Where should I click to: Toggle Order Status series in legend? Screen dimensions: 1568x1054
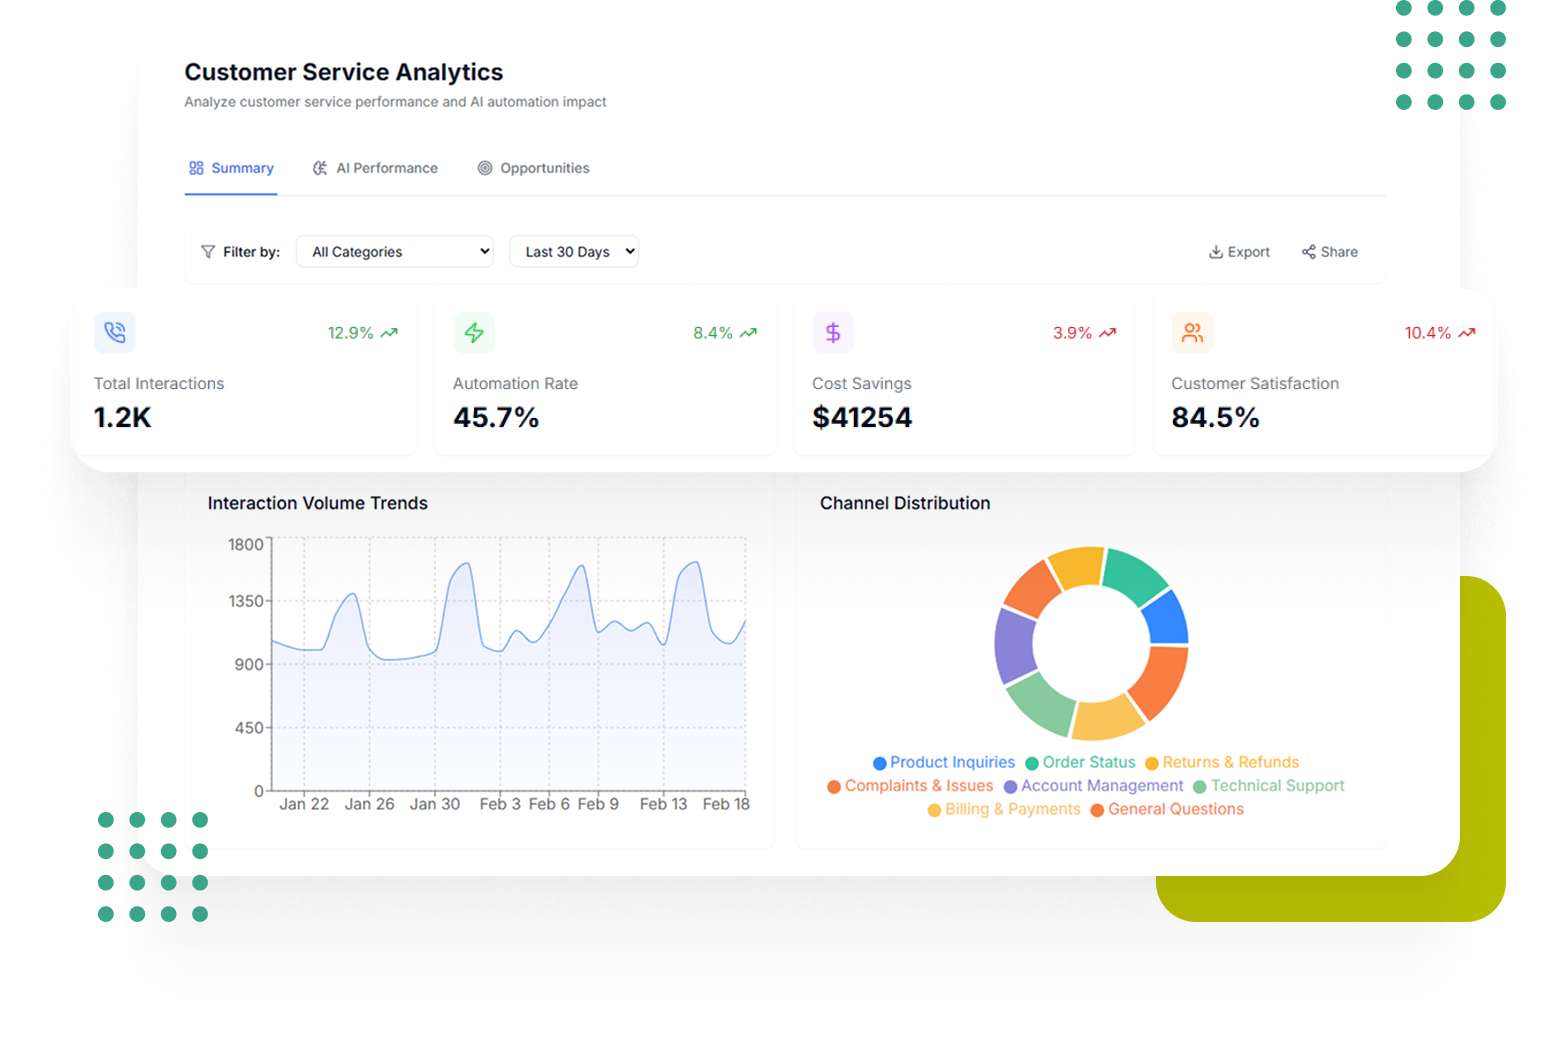1080,763
